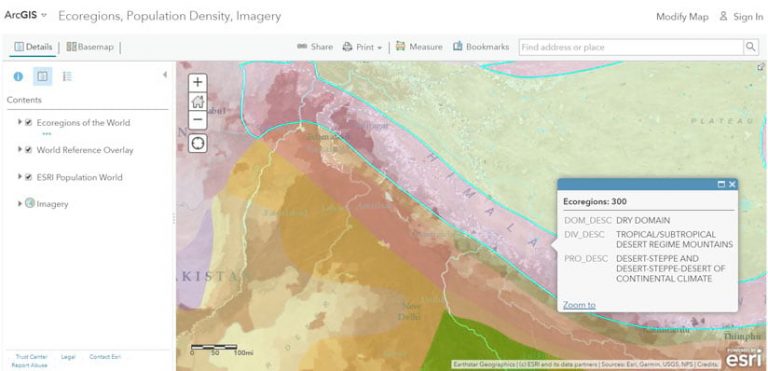Toggle the World Reference Overlay checkbox
Screen dimensions: 768x371
tap(28, 150)
